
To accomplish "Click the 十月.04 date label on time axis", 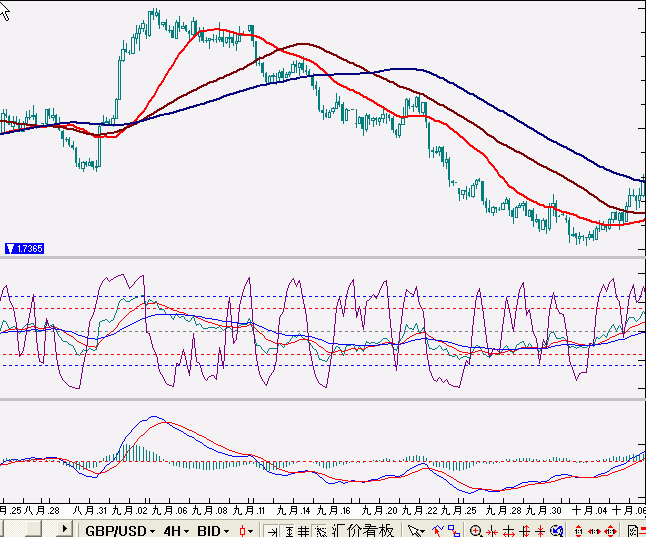I will point(590,510).
